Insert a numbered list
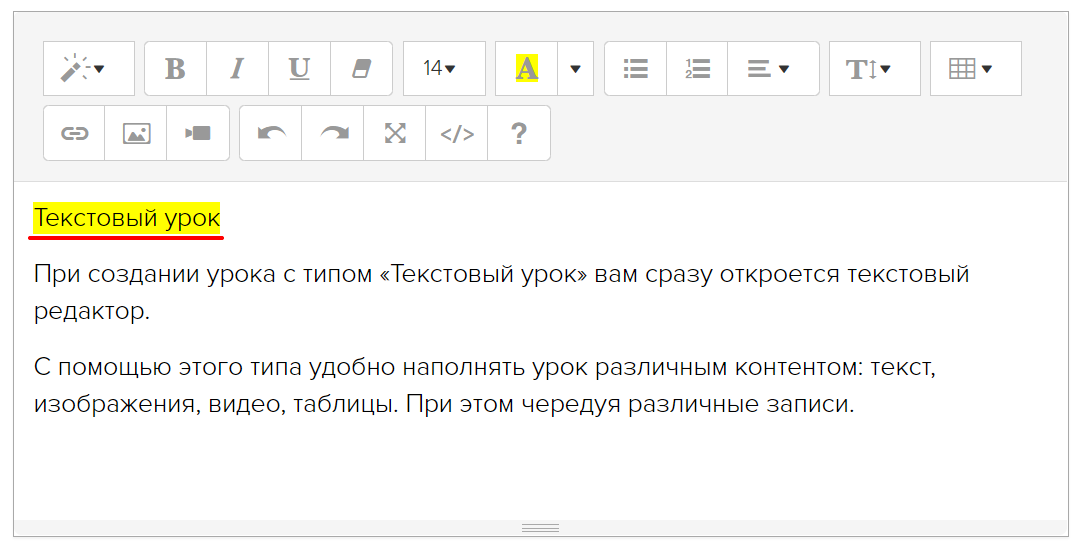Viewport: 1080px width, 545px height. click(697, 69)
